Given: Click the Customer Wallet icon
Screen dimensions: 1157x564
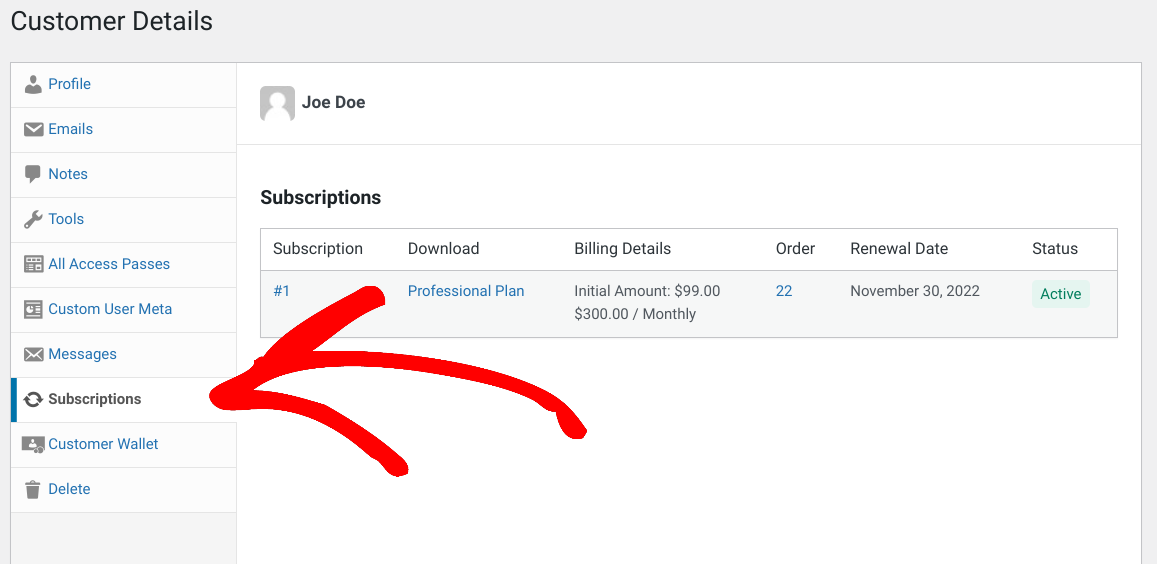Looking at the screenshot, I should click(33, 444).
